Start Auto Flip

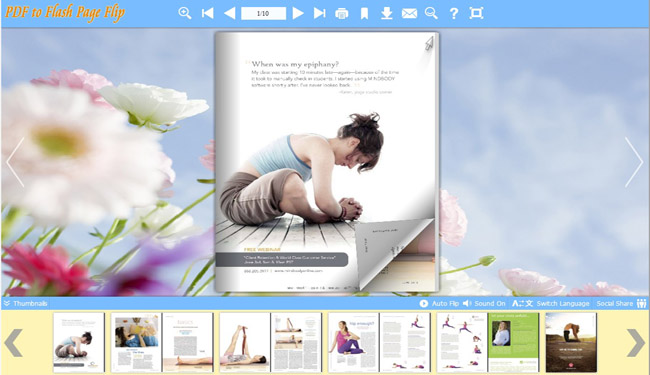pos(439,303)
